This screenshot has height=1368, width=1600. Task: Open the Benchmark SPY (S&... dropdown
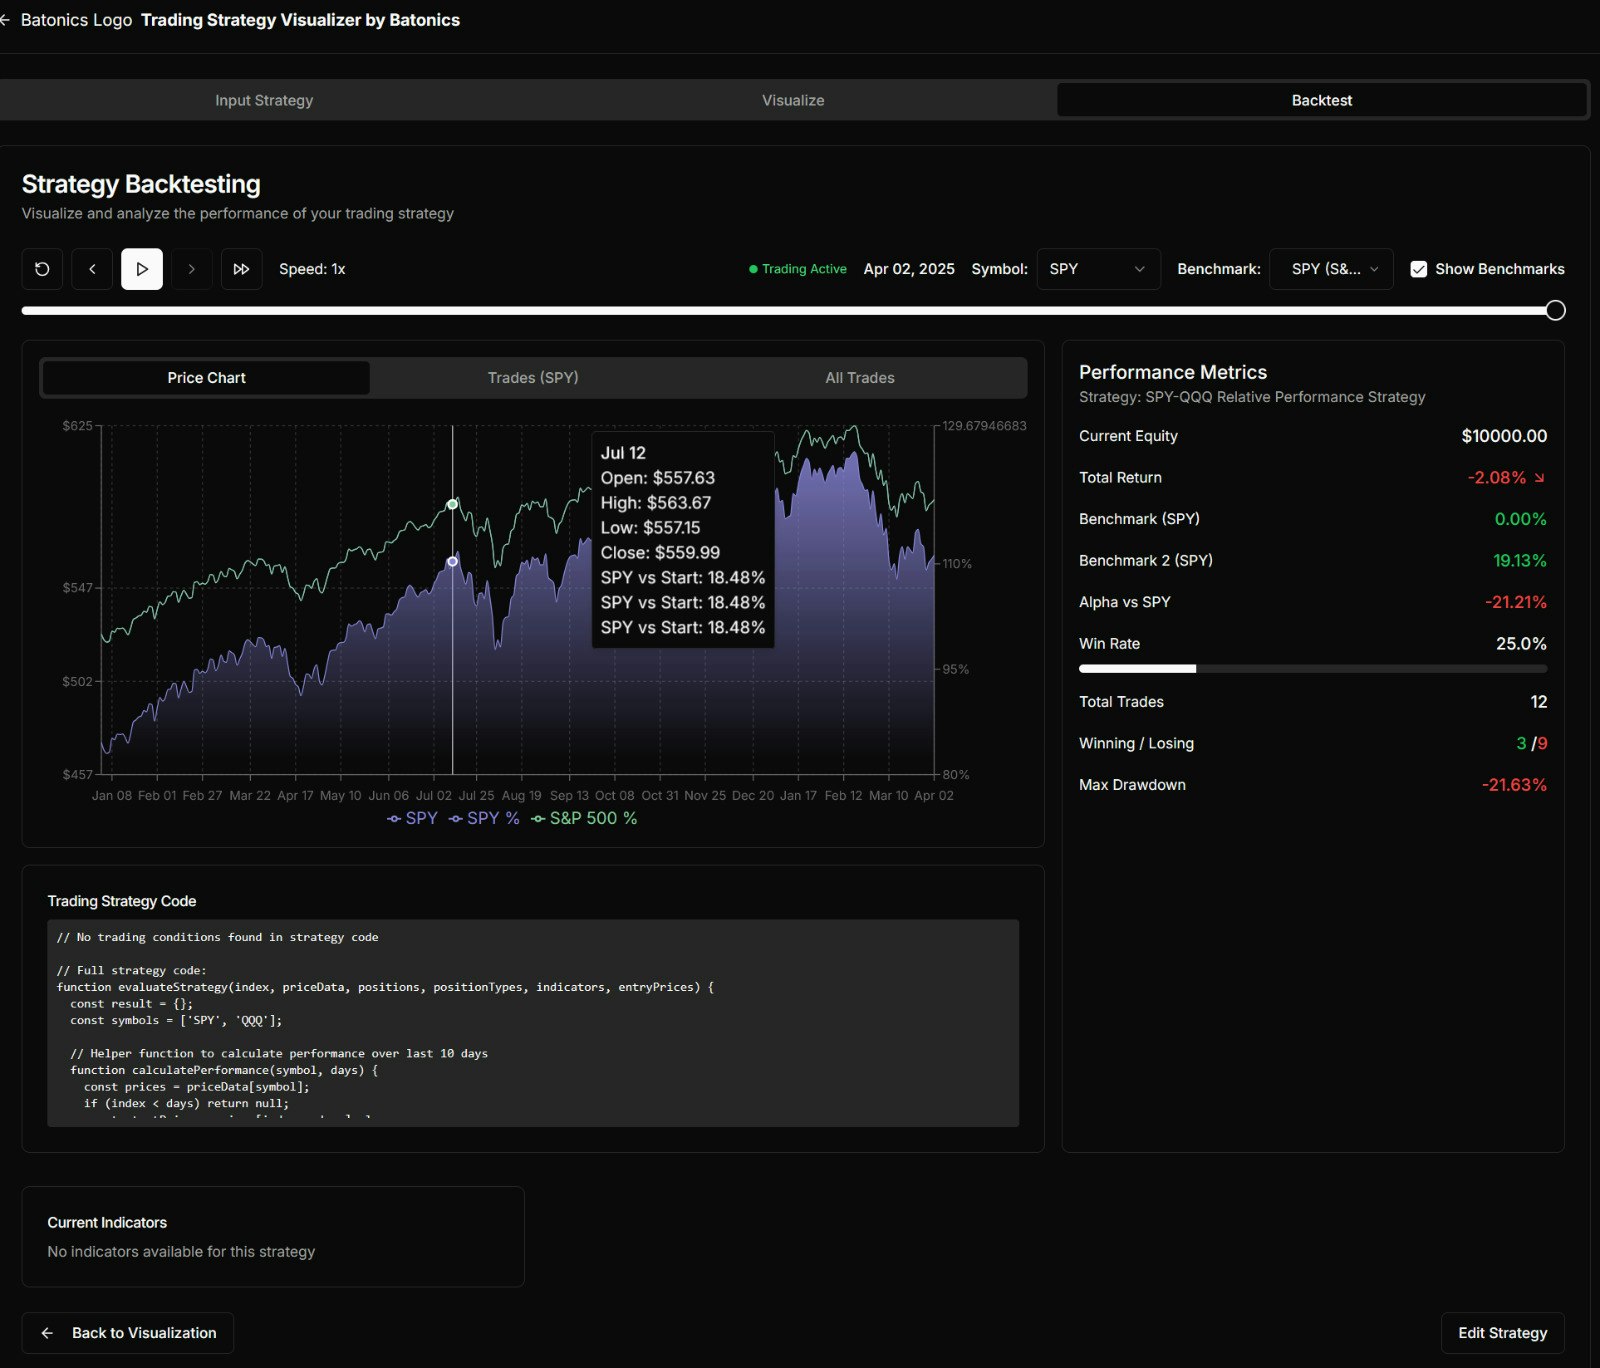[x=1331, y=269]
